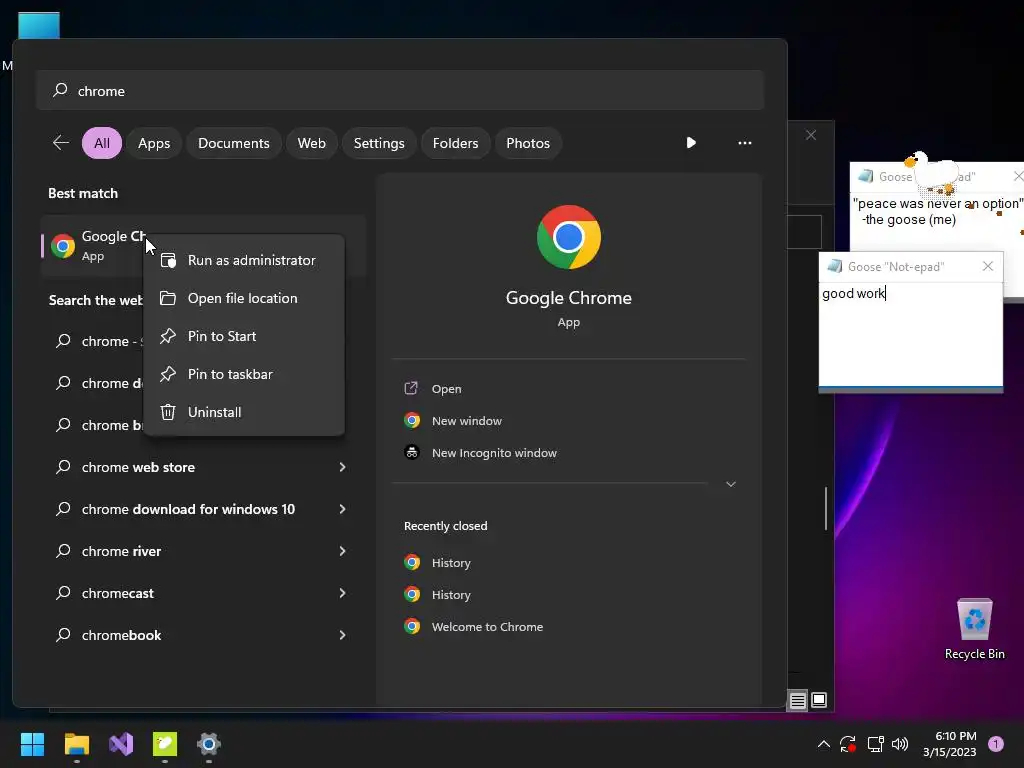Screen dimensions: 1024x768
Task: Click the Windows Start button
Action: point(32,744)
